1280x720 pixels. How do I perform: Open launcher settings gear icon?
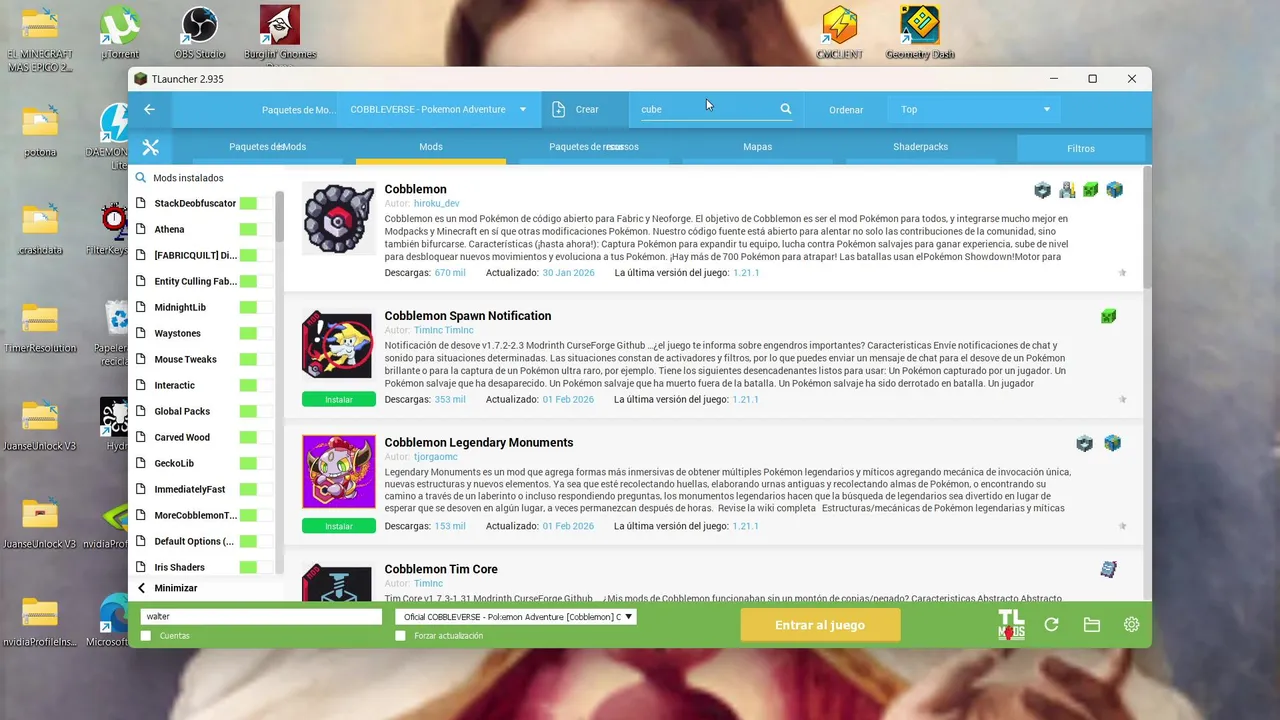point(1131,625)
